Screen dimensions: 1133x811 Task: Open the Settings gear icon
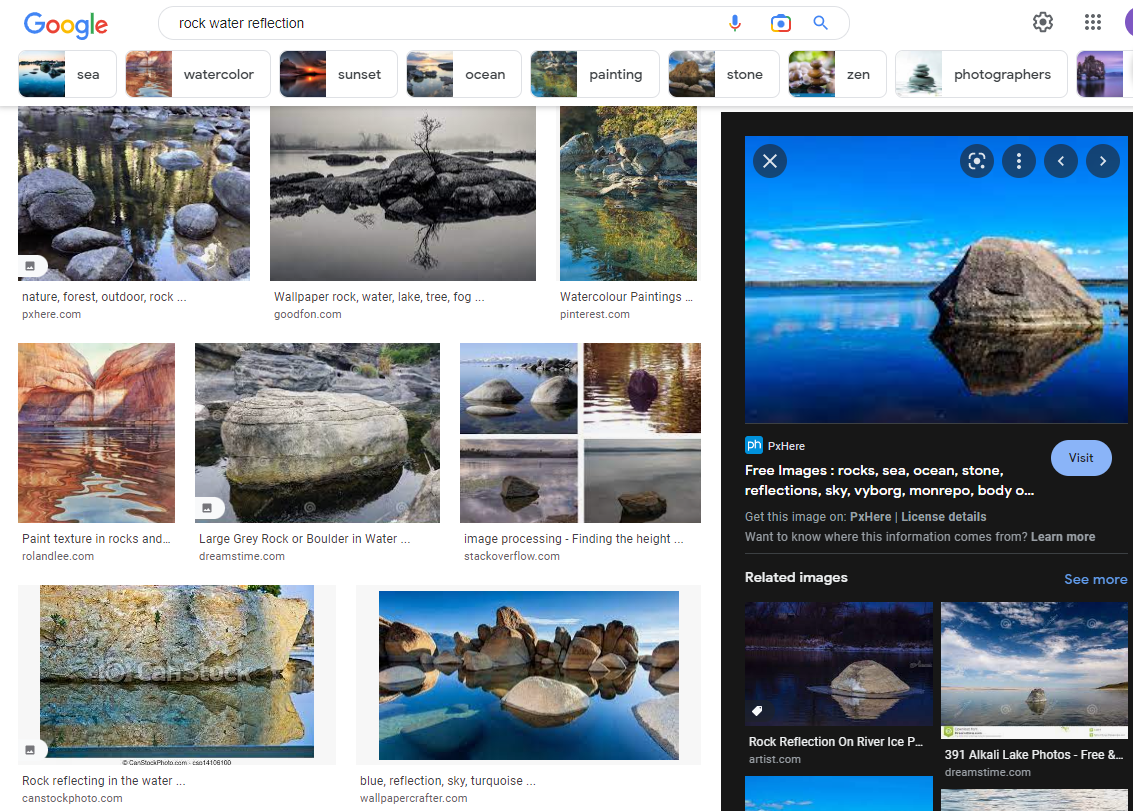(x=1043, y=22)
